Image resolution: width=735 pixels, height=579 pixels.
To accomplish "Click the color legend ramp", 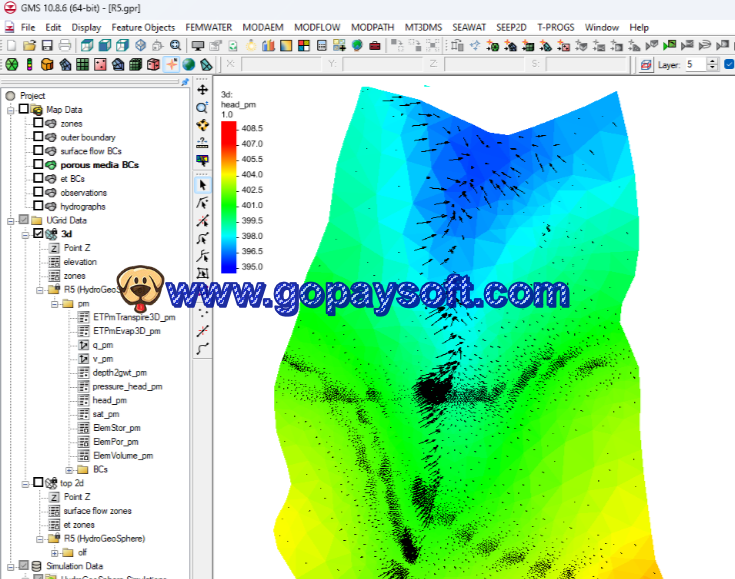I will 229,197.
